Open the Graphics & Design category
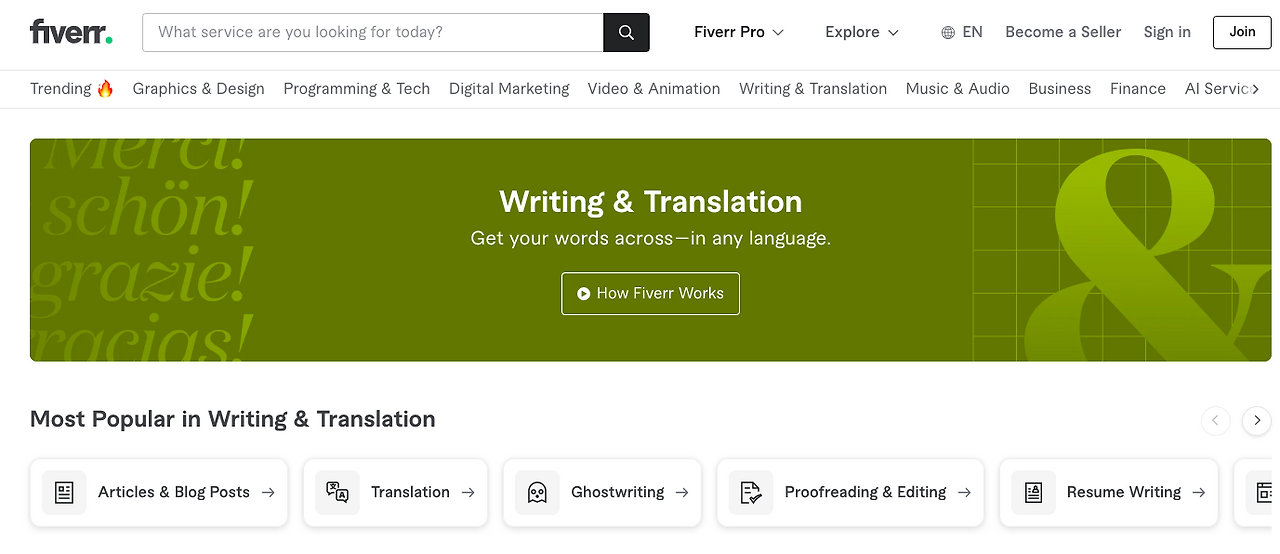The image size is (1280, 554). pyautogui.click(x=199, y=88)
